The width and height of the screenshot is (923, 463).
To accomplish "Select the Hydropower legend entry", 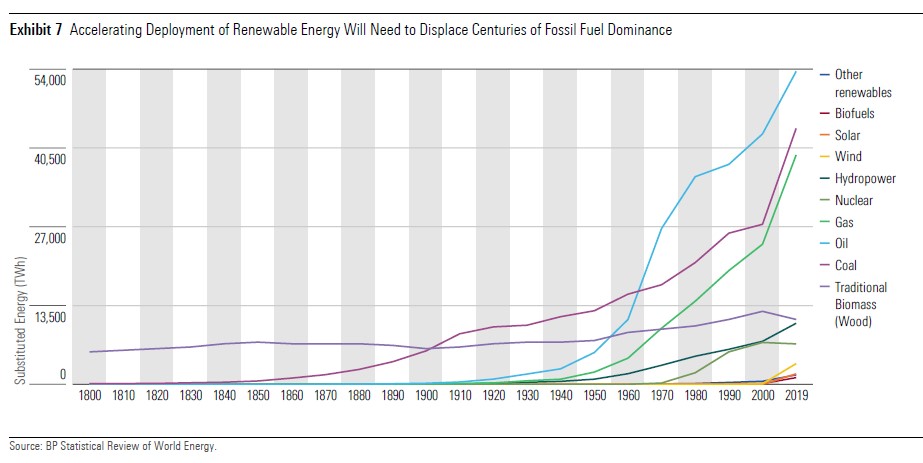I will (x=862, y=179).
